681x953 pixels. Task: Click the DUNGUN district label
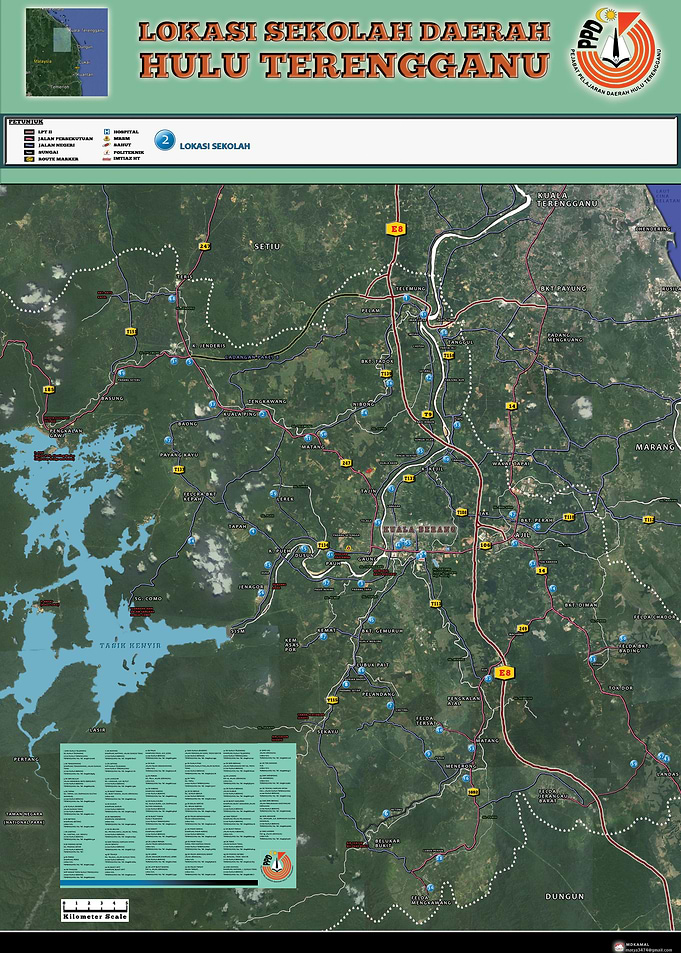click(565, 896)
